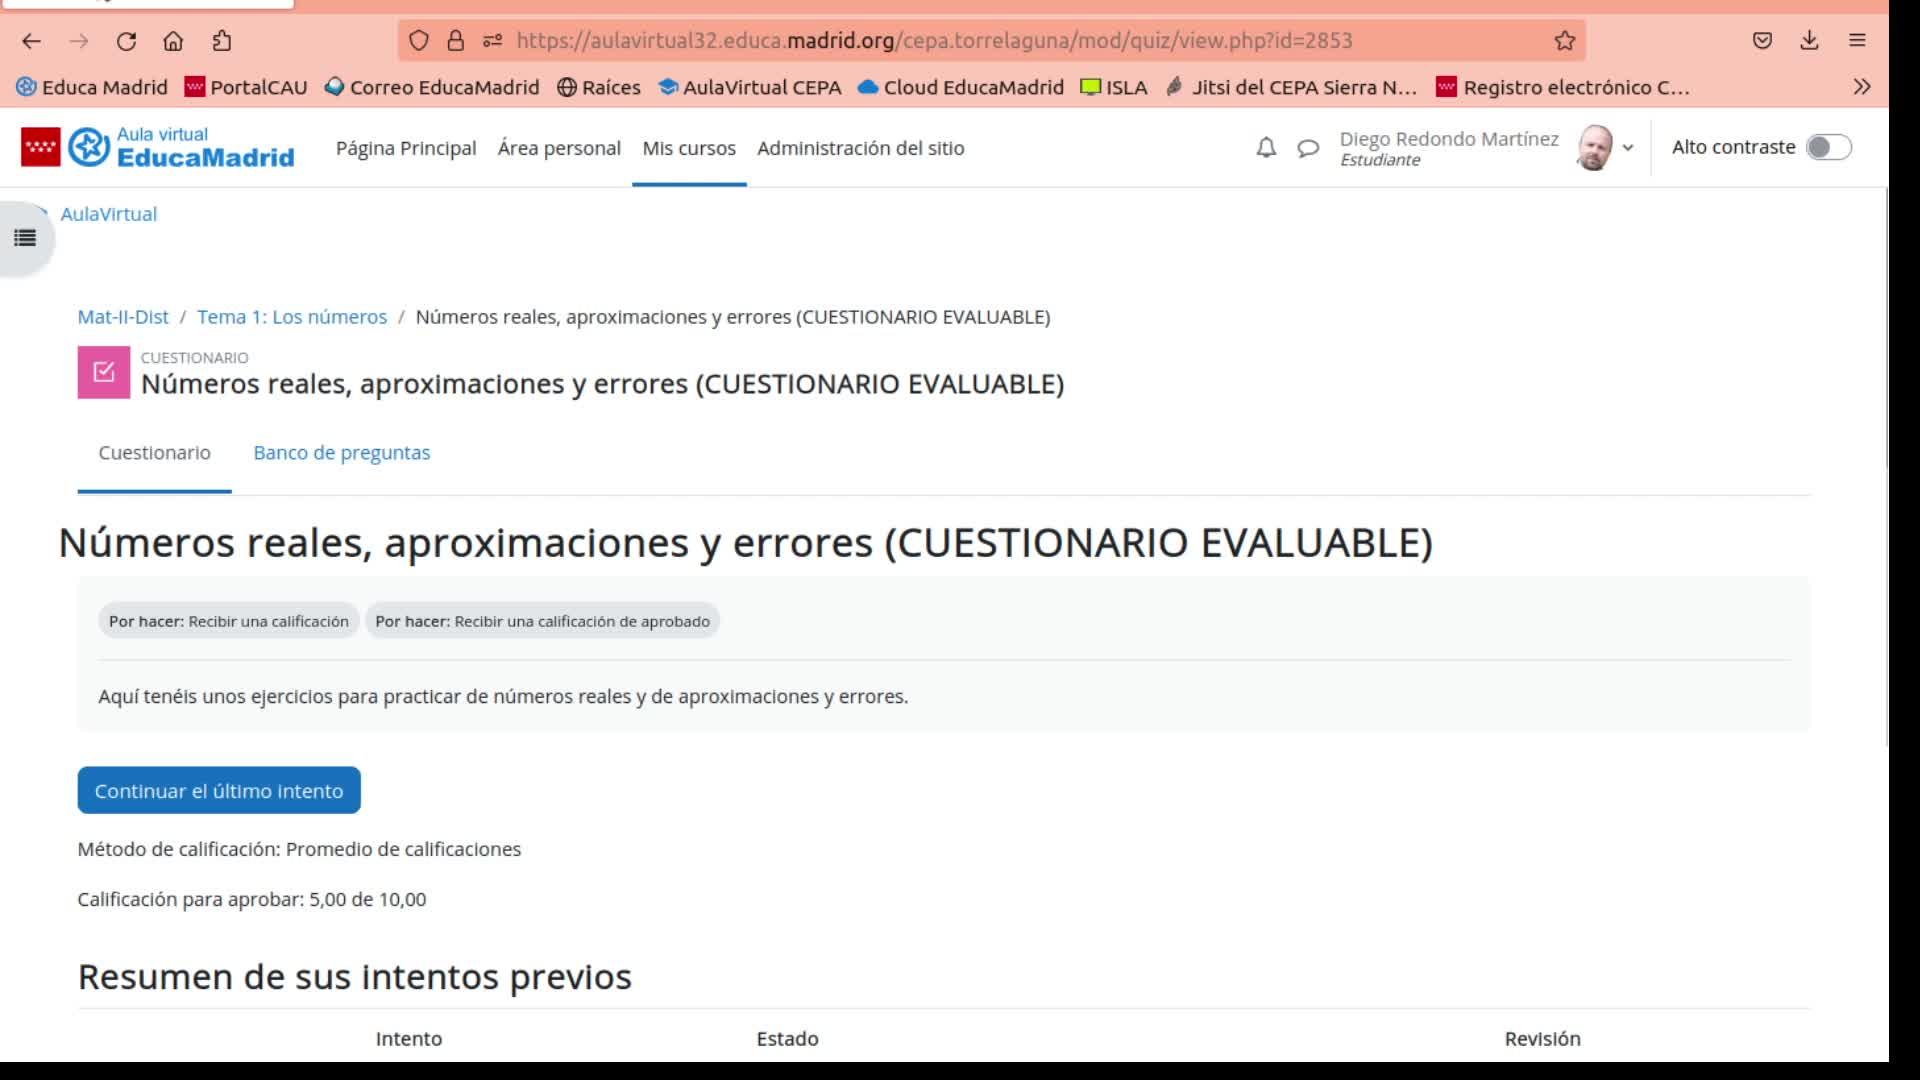Open the notifications bell icon
Image resolution: width=1920 pixels, height=1080 pixels.
tap(1266, 148)
